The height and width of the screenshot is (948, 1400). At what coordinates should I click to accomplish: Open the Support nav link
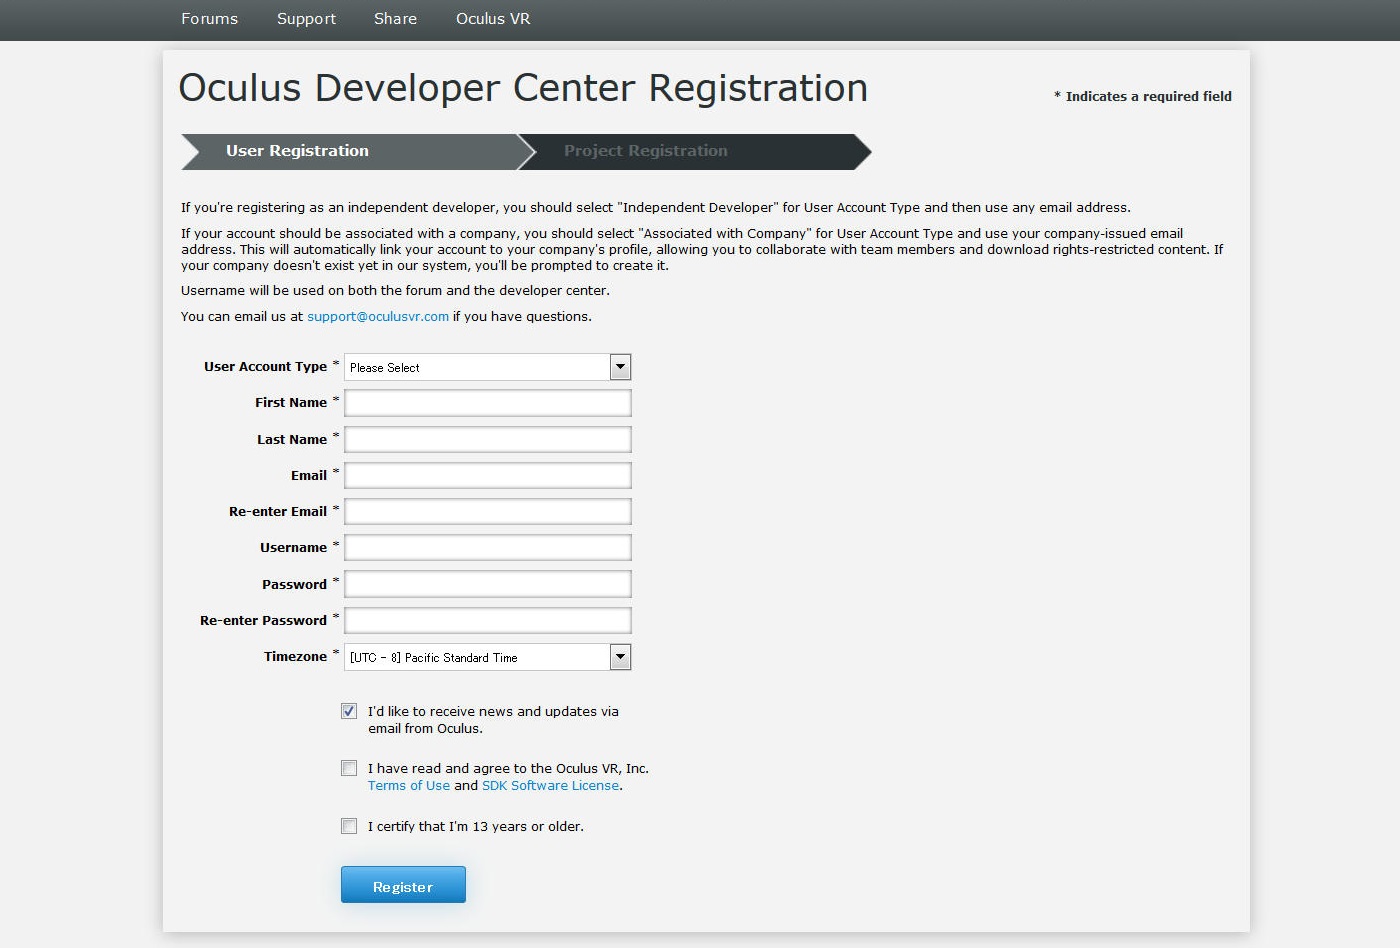tap(306, 18)
